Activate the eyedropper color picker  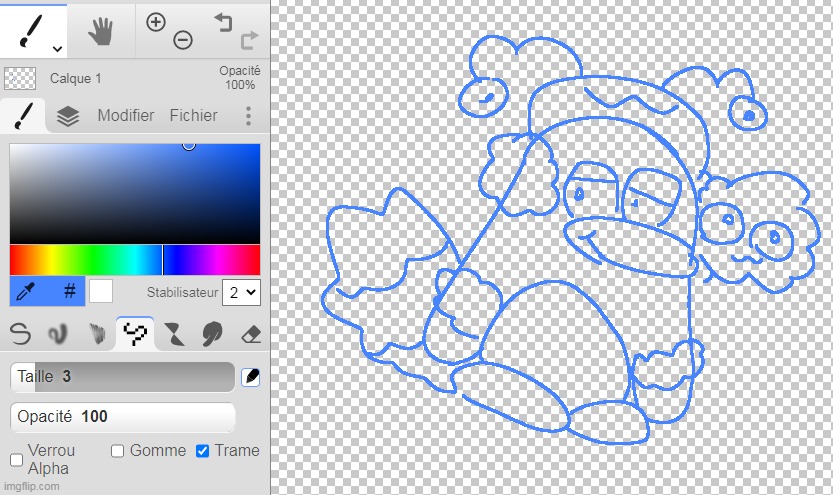pos(26,291)
